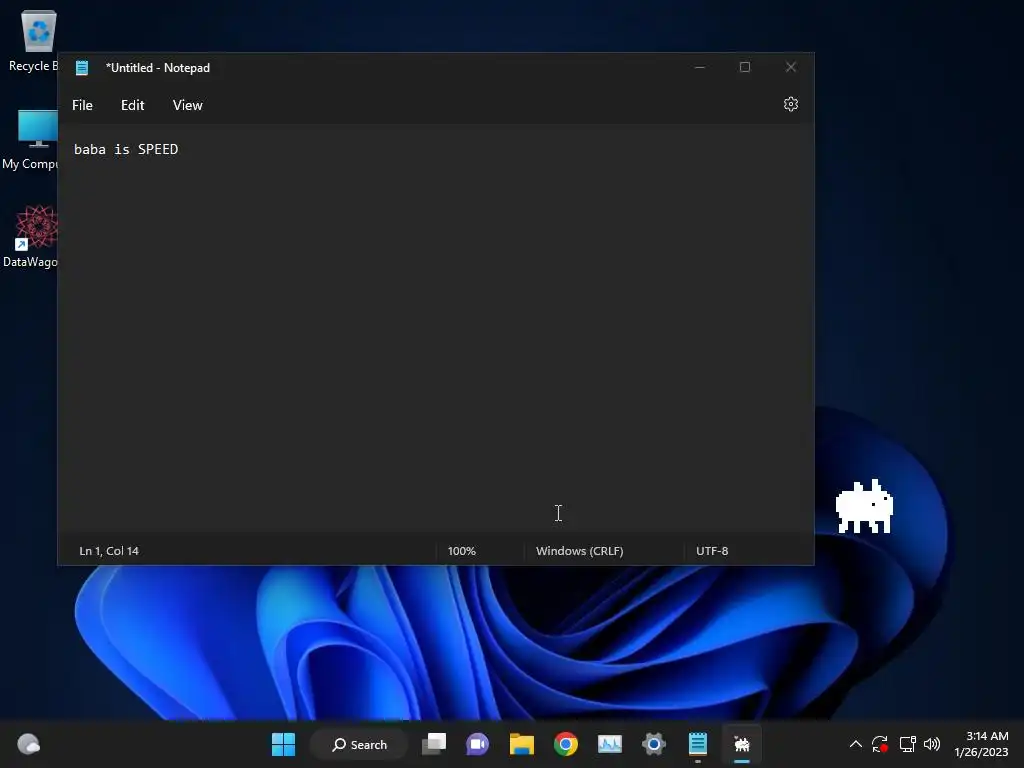Click the 'Ln 1, Col 14' status entry
Screen dimensions: 1024x768
[109, 551]
